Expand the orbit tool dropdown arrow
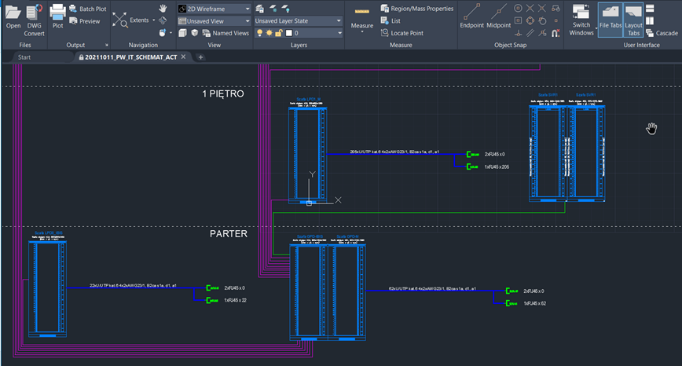 (x=170, y=33)
